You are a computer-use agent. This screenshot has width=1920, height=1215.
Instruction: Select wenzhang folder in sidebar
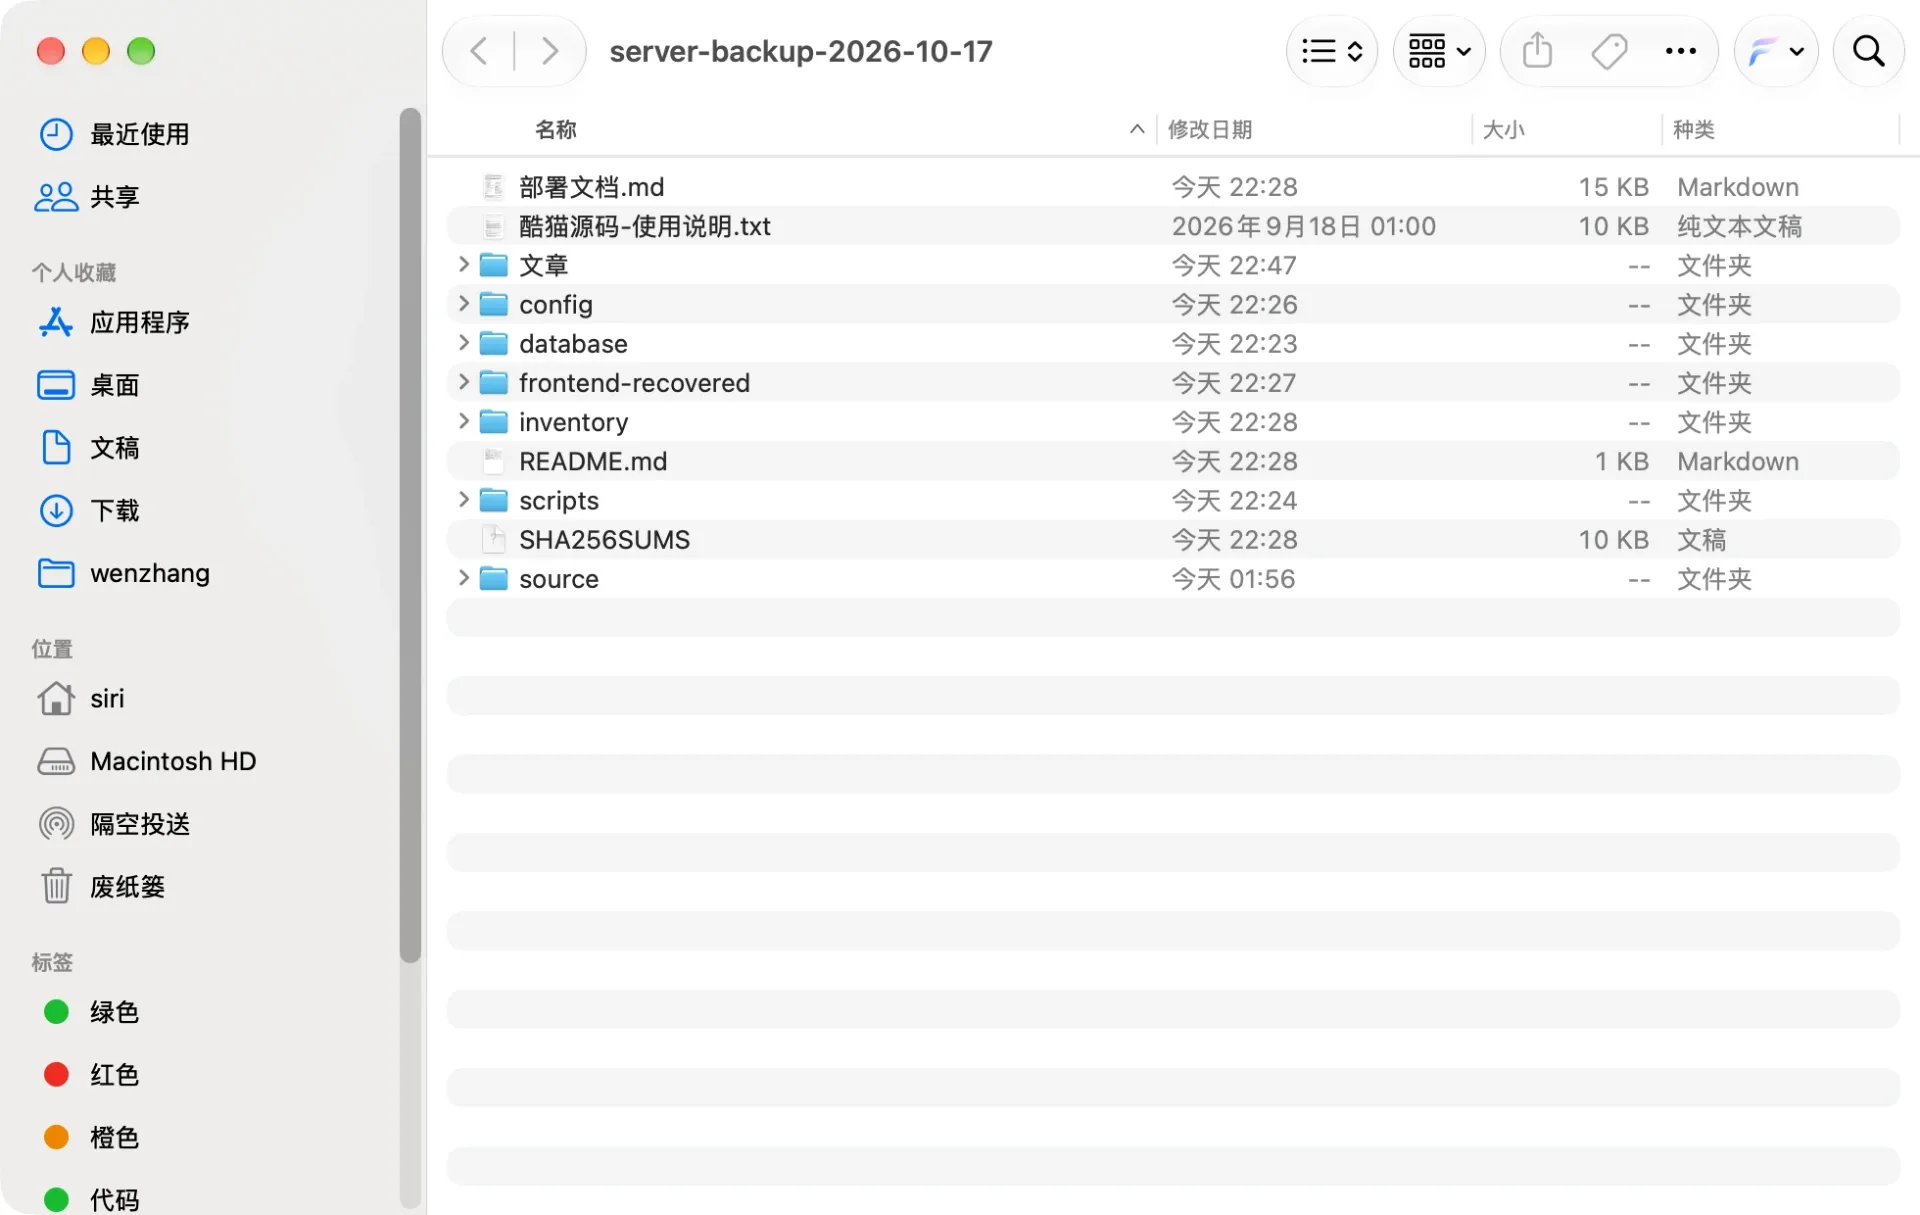coord(124,573)
